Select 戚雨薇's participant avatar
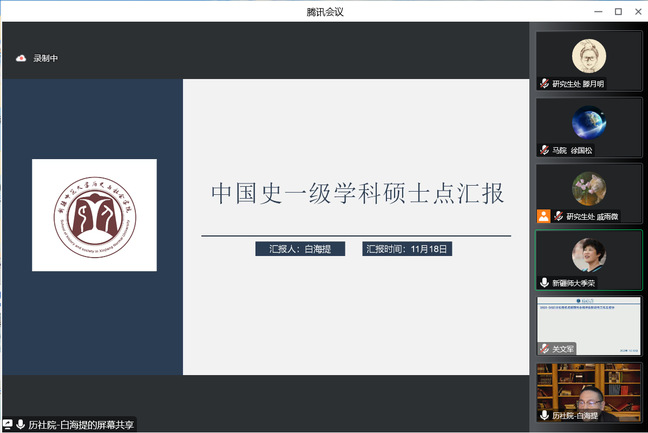 click(589, 188)
